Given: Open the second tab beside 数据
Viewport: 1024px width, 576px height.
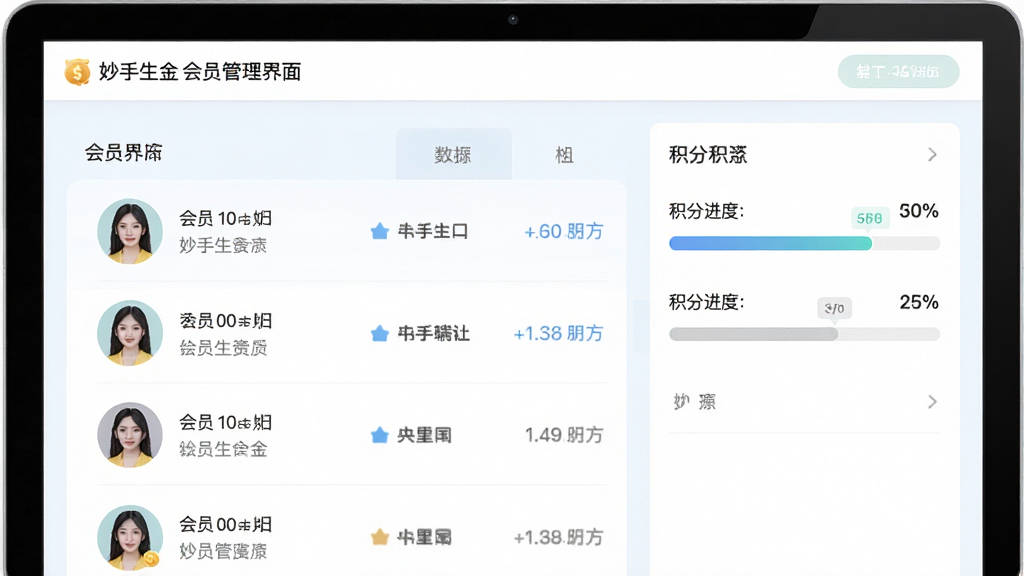Looking at the screenshot, I should (x=564, y=155).
